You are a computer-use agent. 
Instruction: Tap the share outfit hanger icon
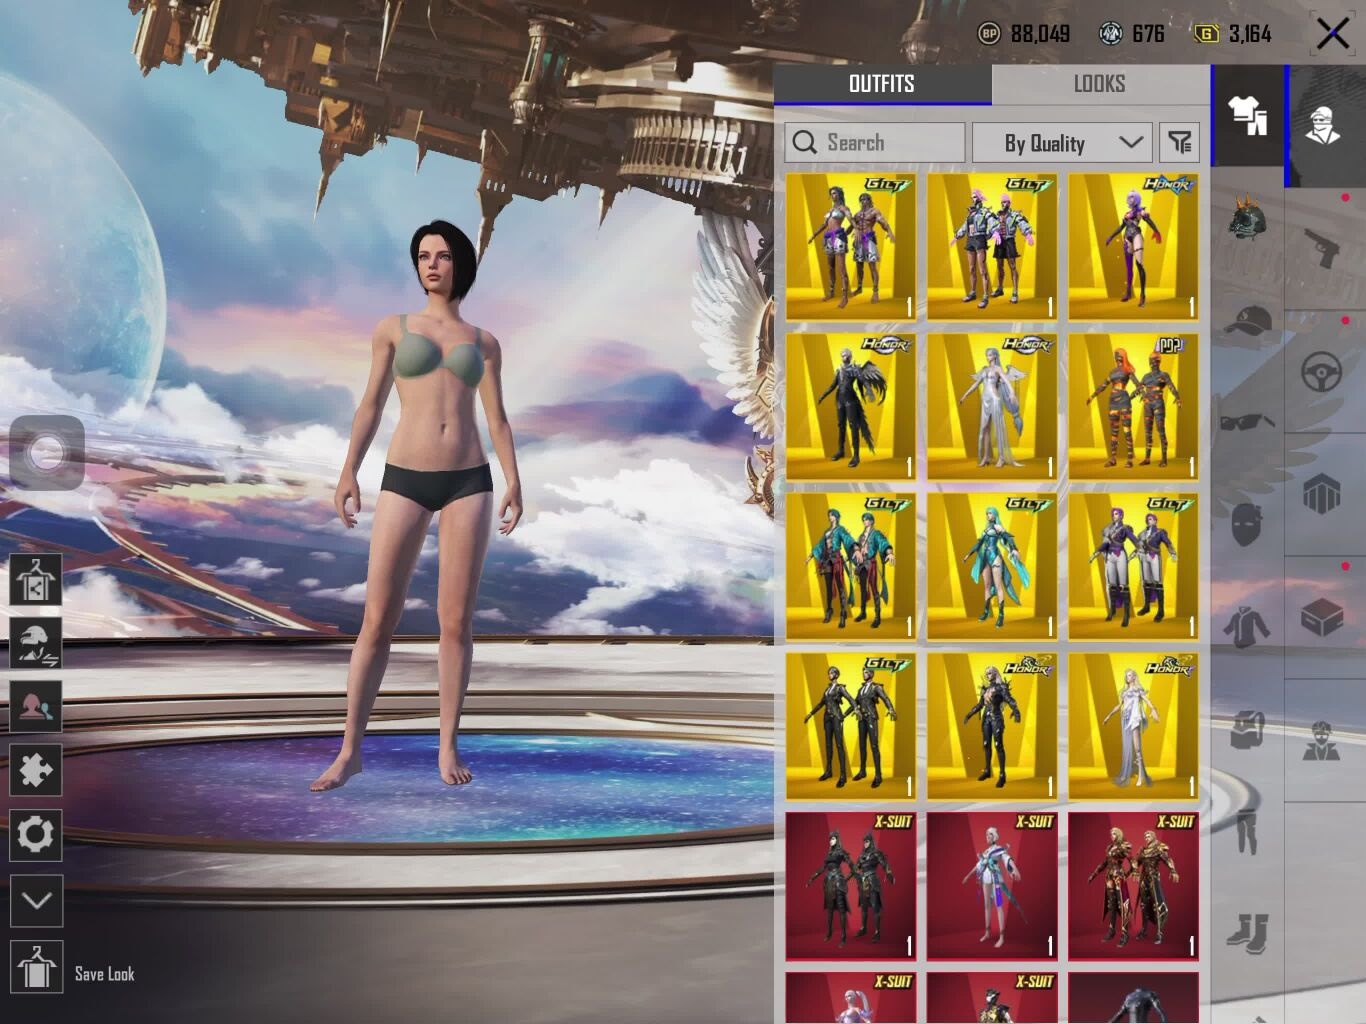point(36,579)
